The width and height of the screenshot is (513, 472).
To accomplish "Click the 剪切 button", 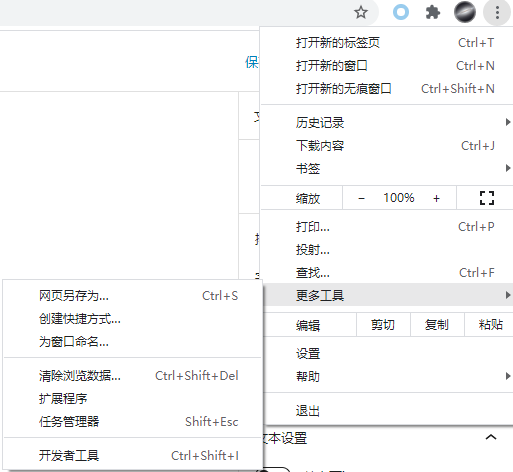I will point(383,324).
